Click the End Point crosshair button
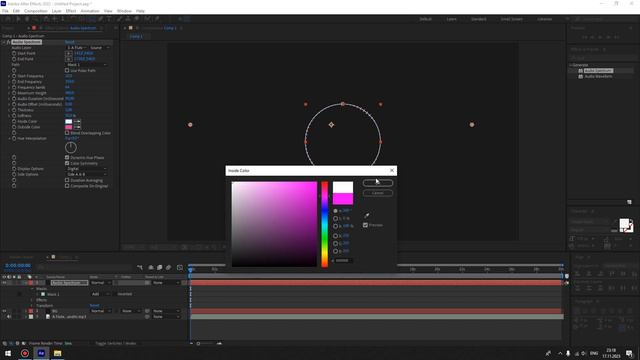 coord(69,59)
